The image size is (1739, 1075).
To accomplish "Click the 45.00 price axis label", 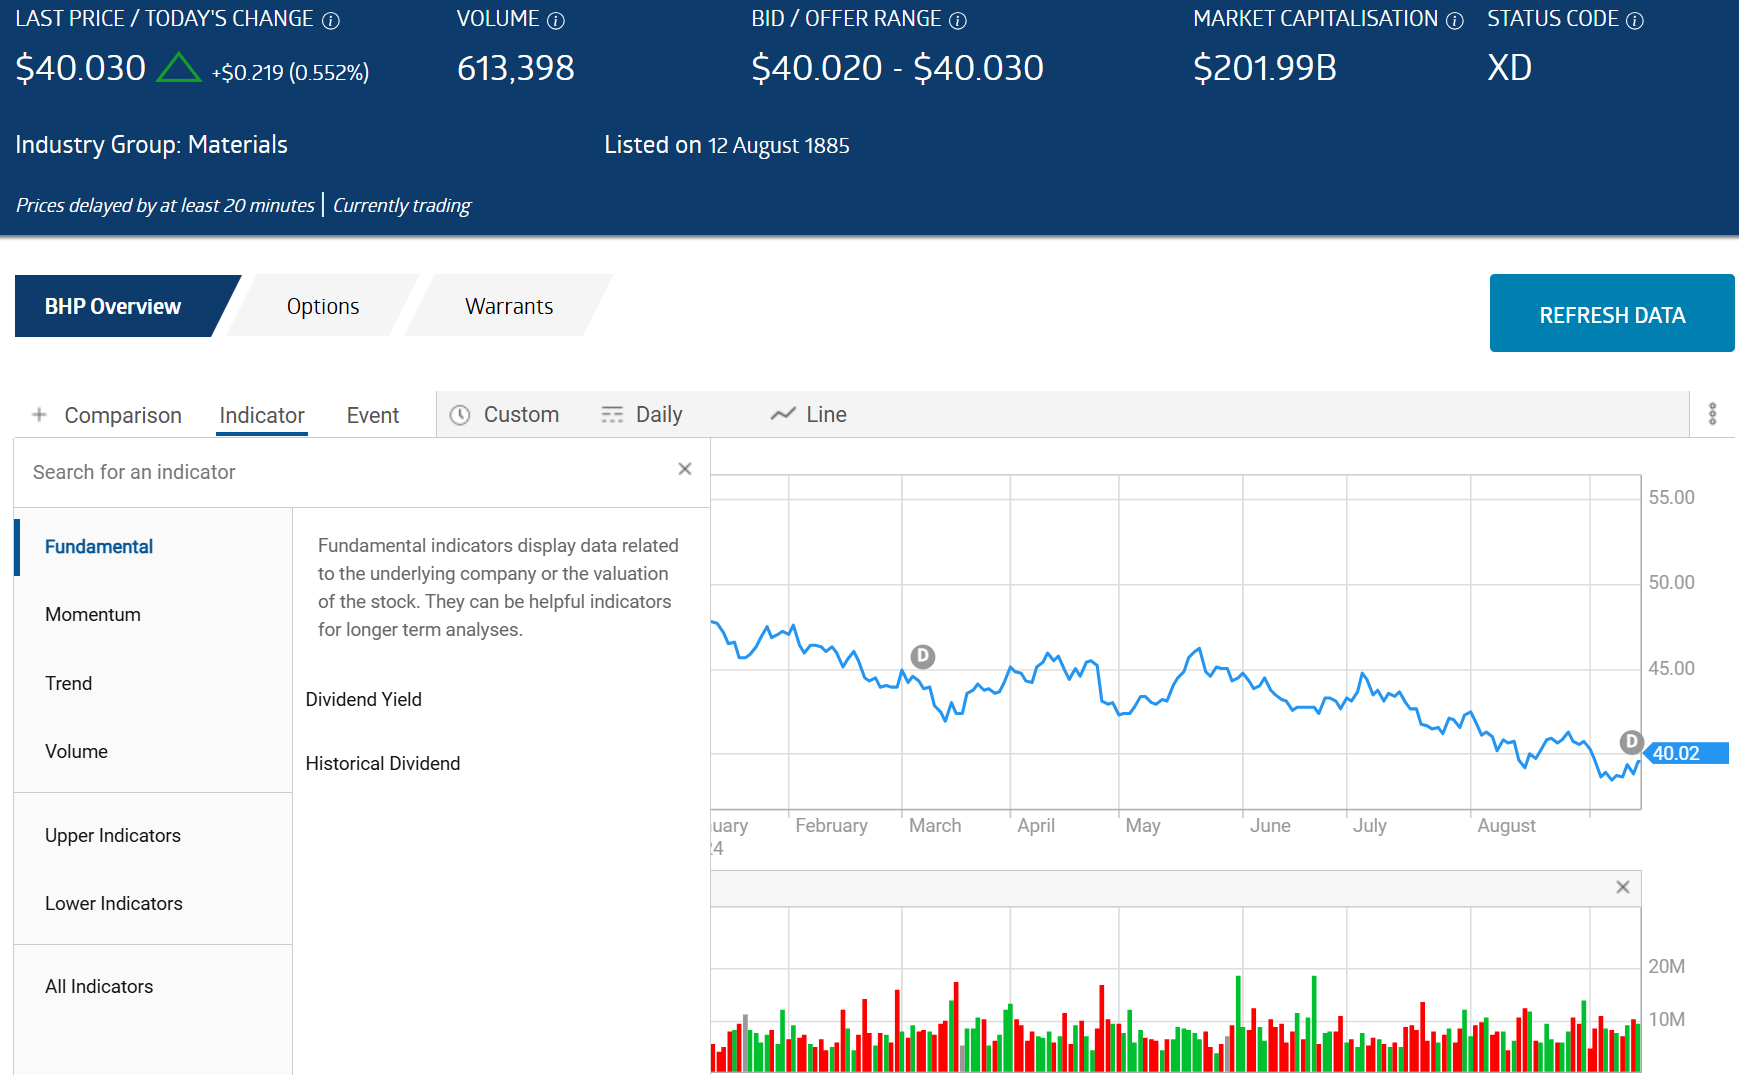I will click(1672, 668).
